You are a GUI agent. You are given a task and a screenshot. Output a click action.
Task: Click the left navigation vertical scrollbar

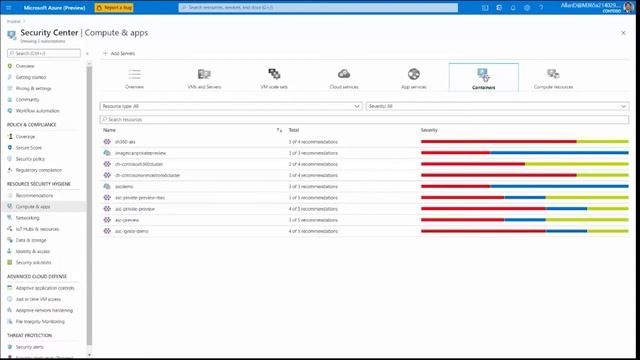coord(89,206)
